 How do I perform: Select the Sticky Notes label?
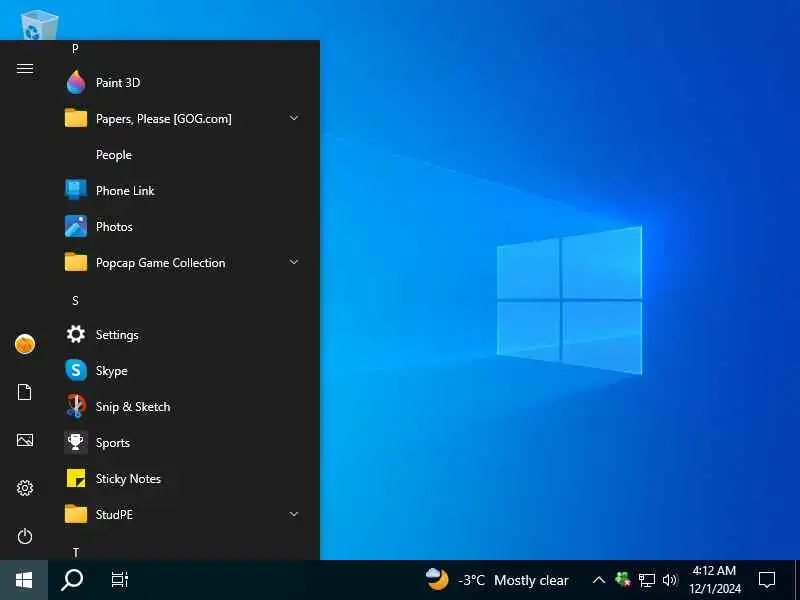coord(129,479)
